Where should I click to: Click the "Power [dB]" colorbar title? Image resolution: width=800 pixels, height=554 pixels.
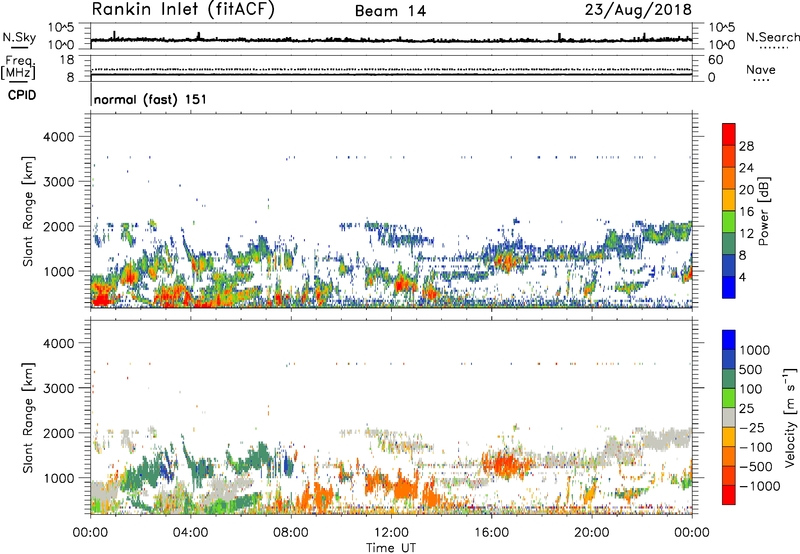click(764, 211)
